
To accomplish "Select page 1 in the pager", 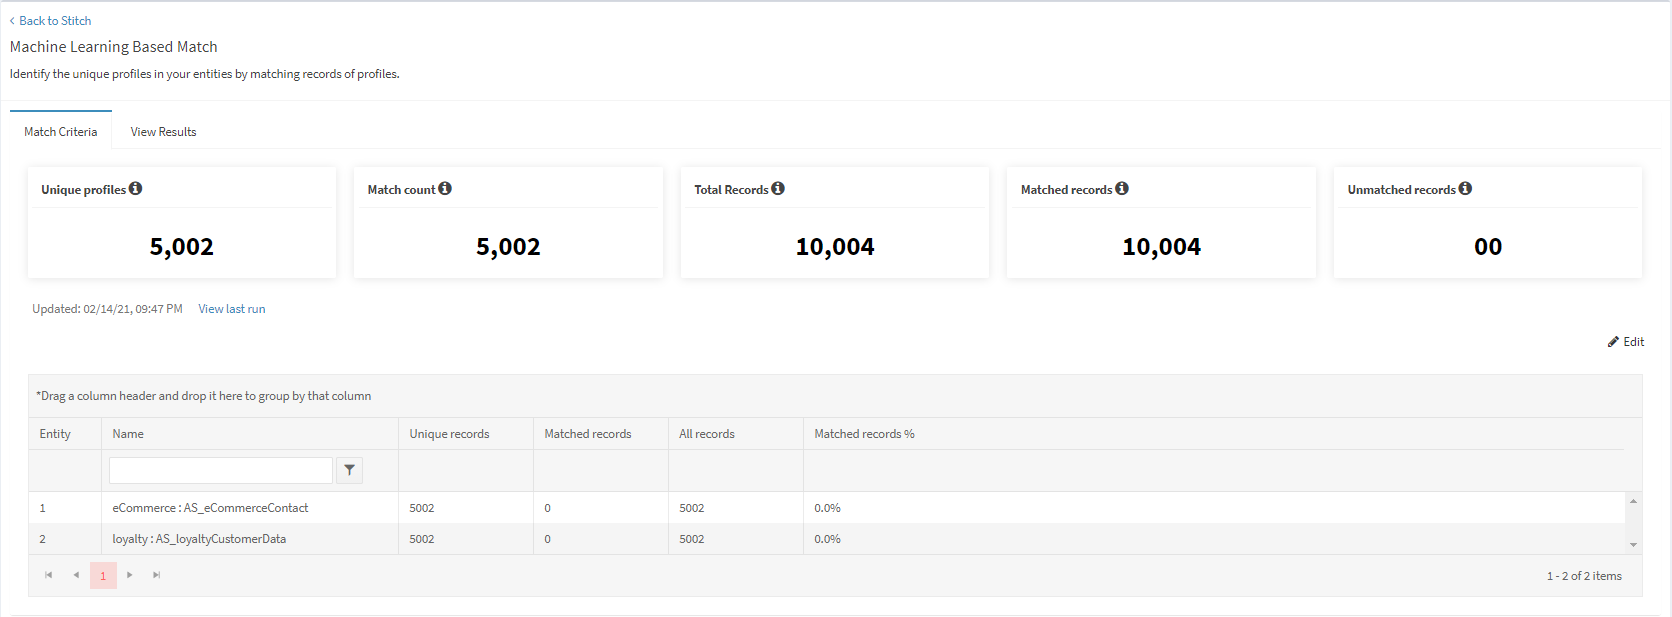I will click(103, 575).
